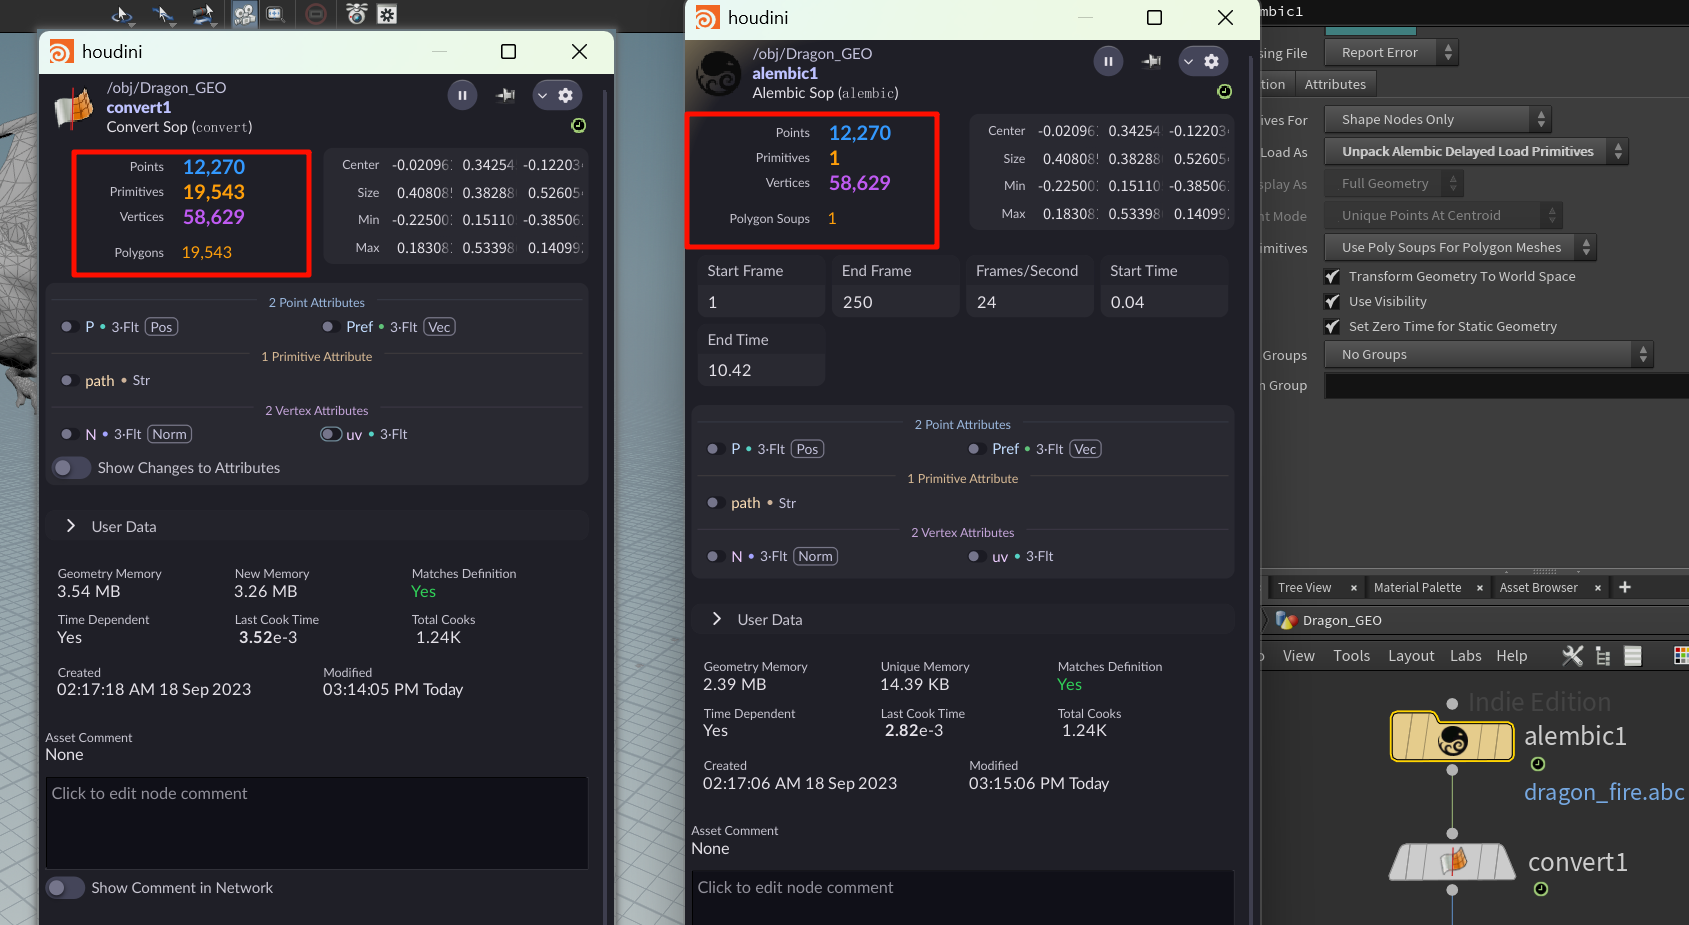Pin the alembic1 info window
Screen dimensions: 1689x925
coord(1152,61)
